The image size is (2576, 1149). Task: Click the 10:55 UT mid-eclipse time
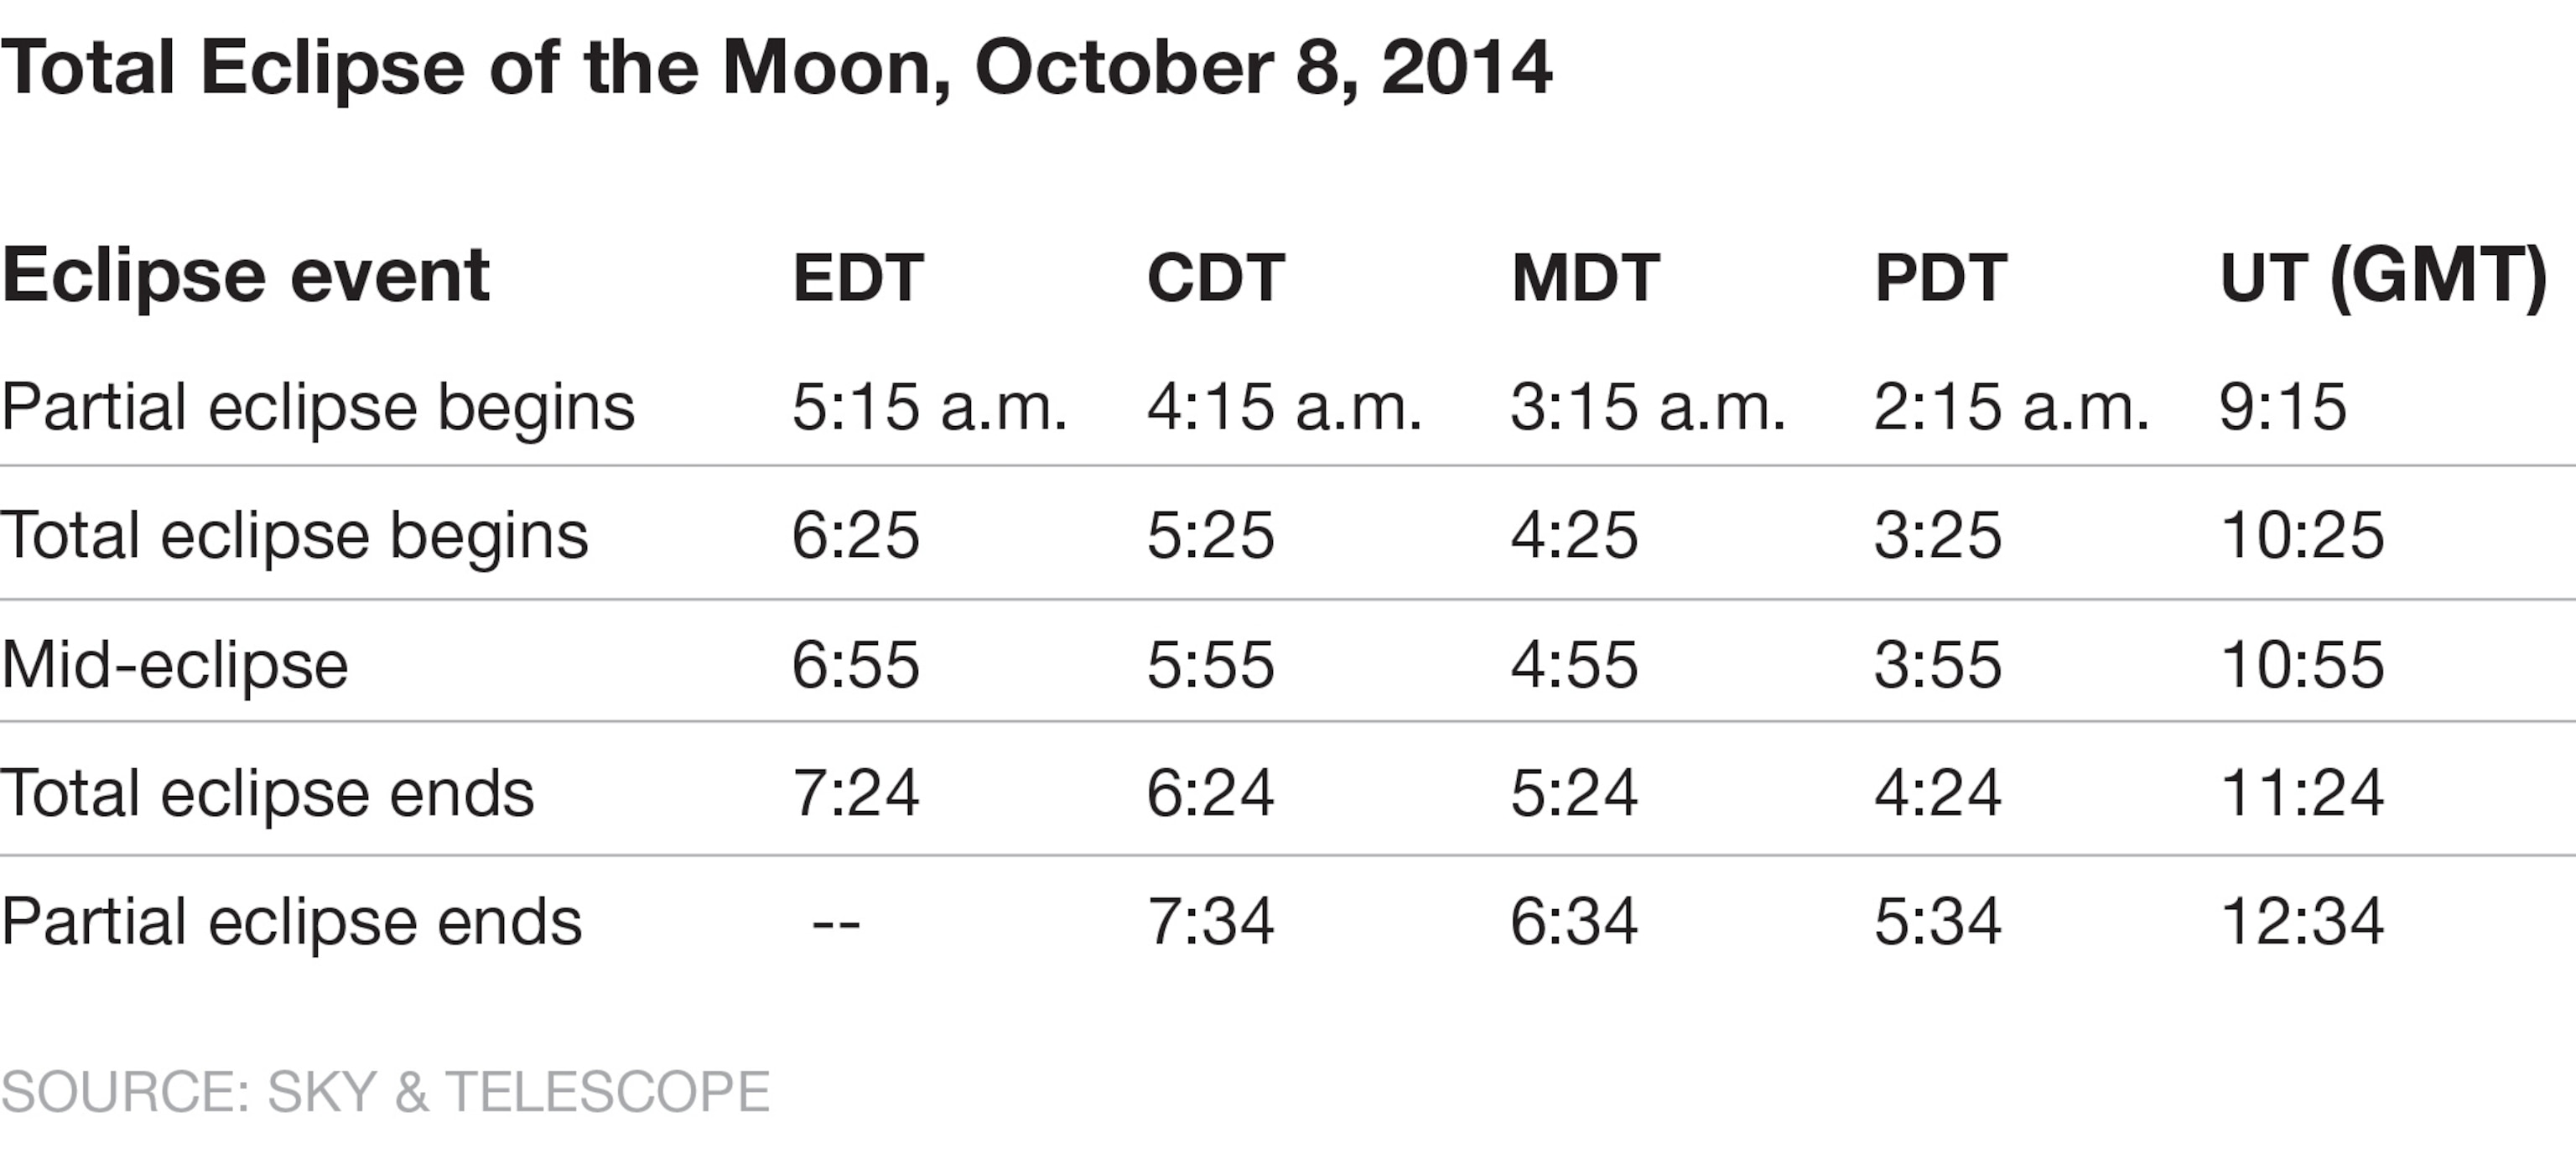click(x=2302, y=665)
